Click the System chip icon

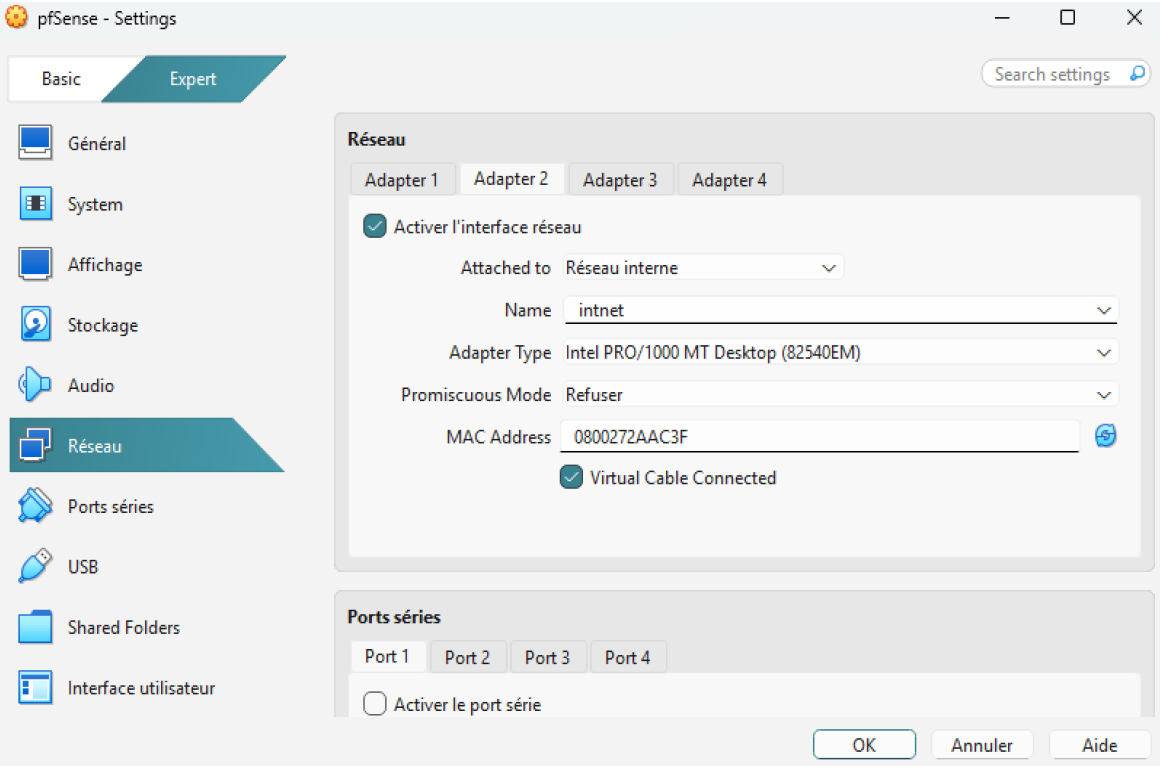35,203
